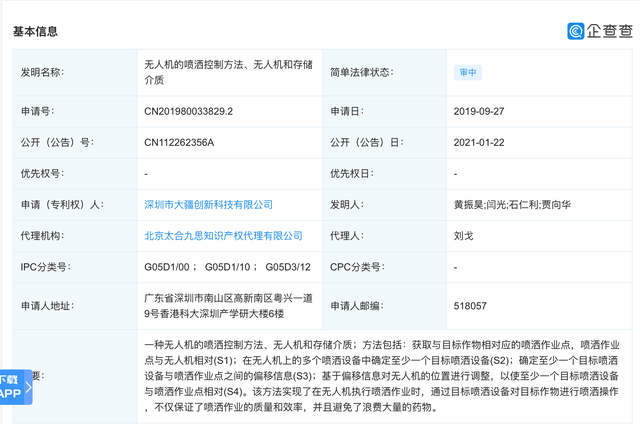Click the Qichacha logo icon
Image resolution: width=640 pixels, height=424 pixels.
[577, 31]
